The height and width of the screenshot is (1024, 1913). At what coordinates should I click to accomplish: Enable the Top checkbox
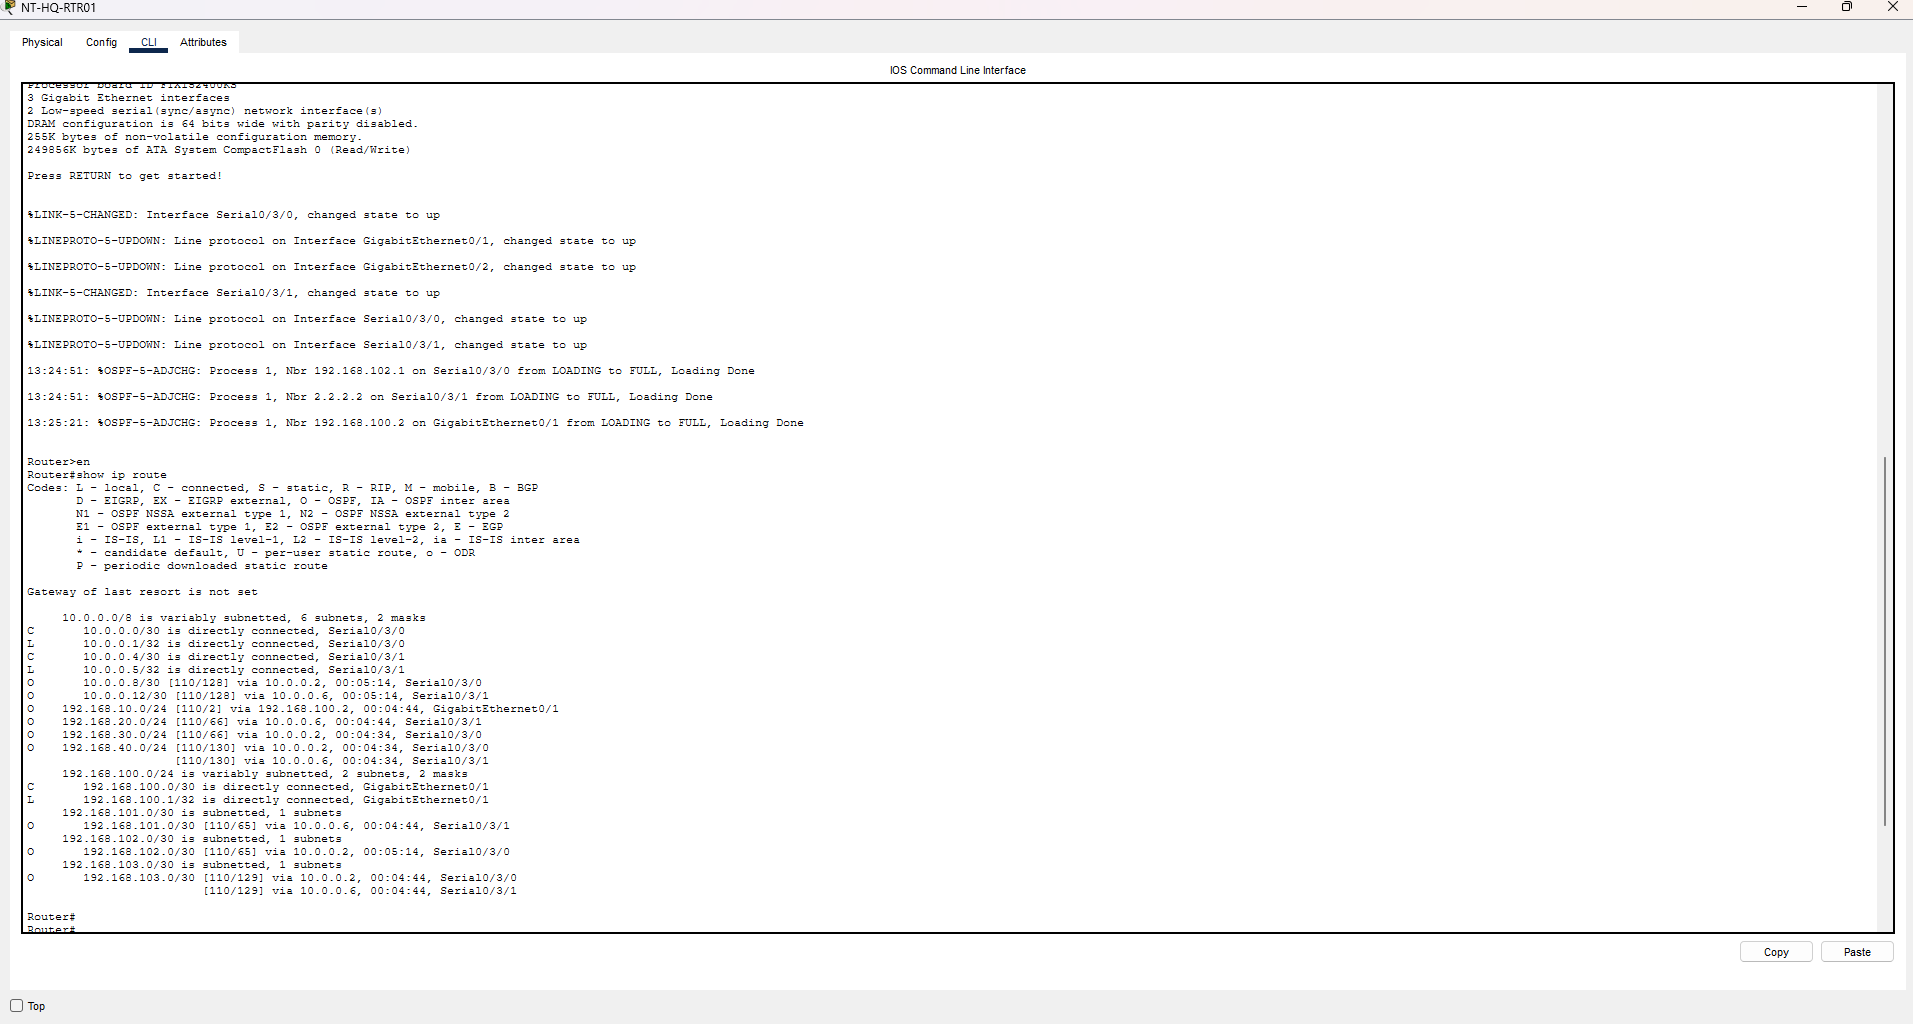pyautogui.click(x=17, y=1006)
